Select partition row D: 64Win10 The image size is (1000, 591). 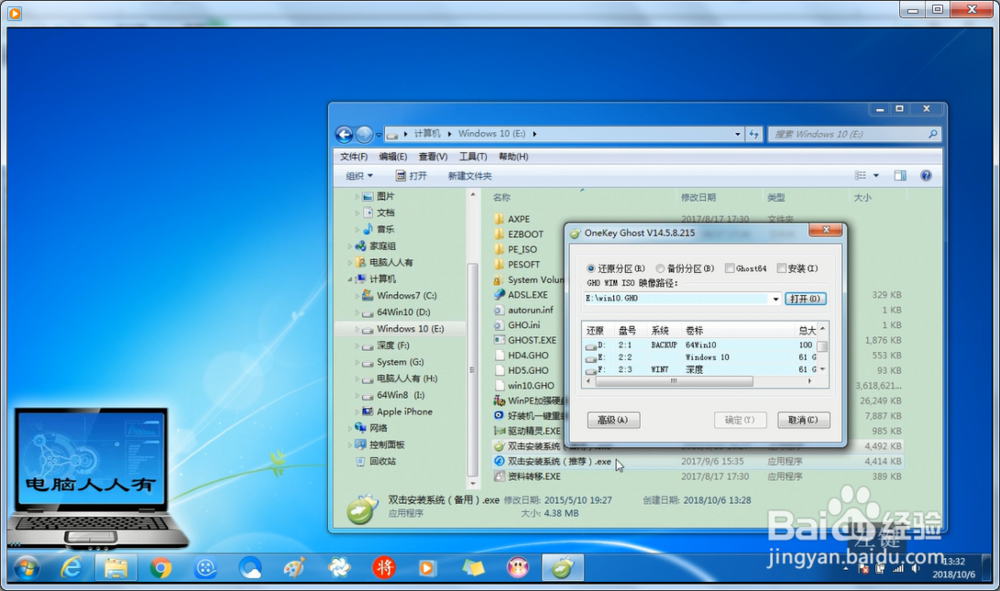(x=699, y=345)
